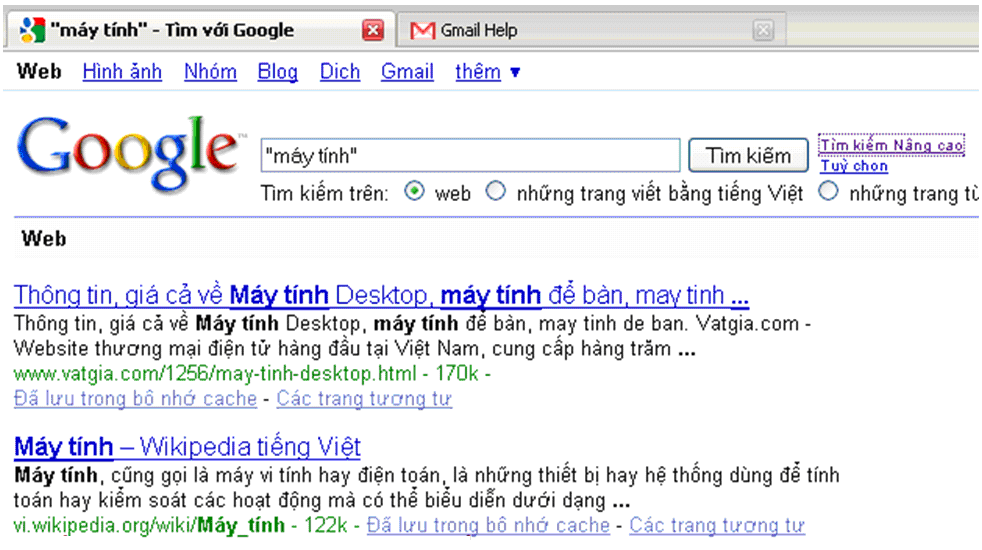
Task: Open cached copy of the Wikipedia result
Action: pos(488,525)
